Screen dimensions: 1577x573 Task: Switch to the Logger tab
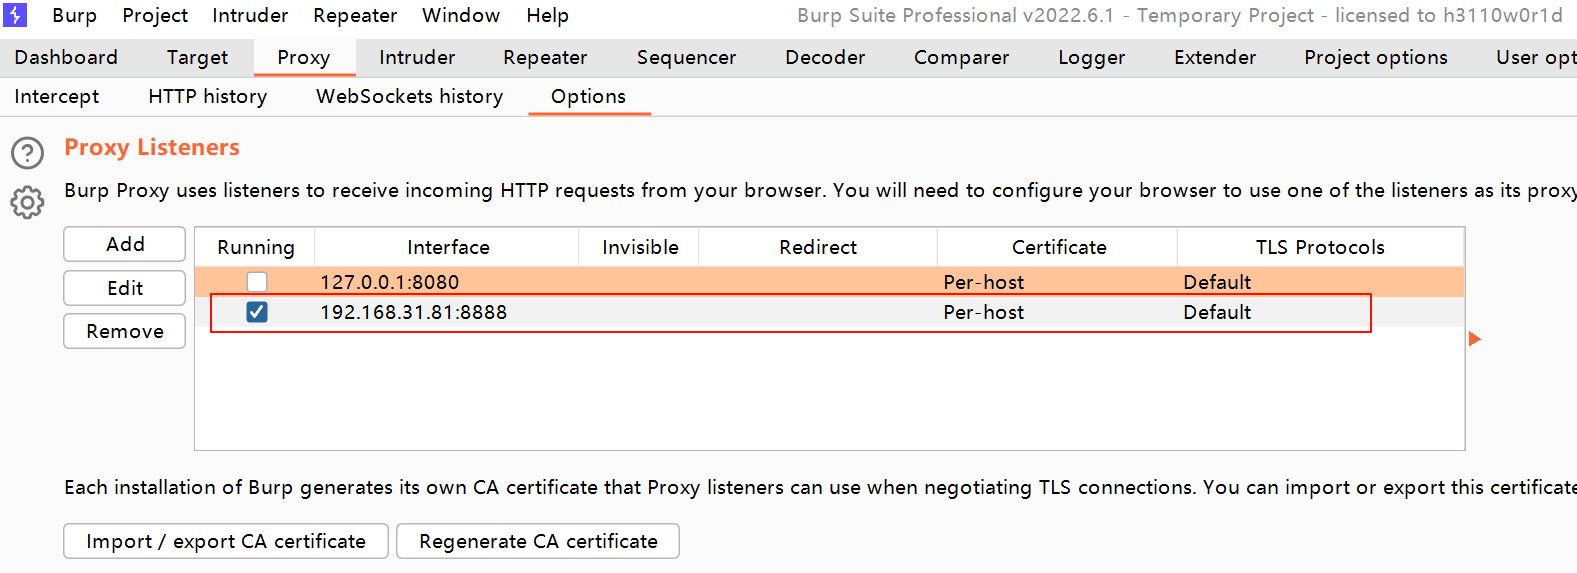[x=1092, y=57]
